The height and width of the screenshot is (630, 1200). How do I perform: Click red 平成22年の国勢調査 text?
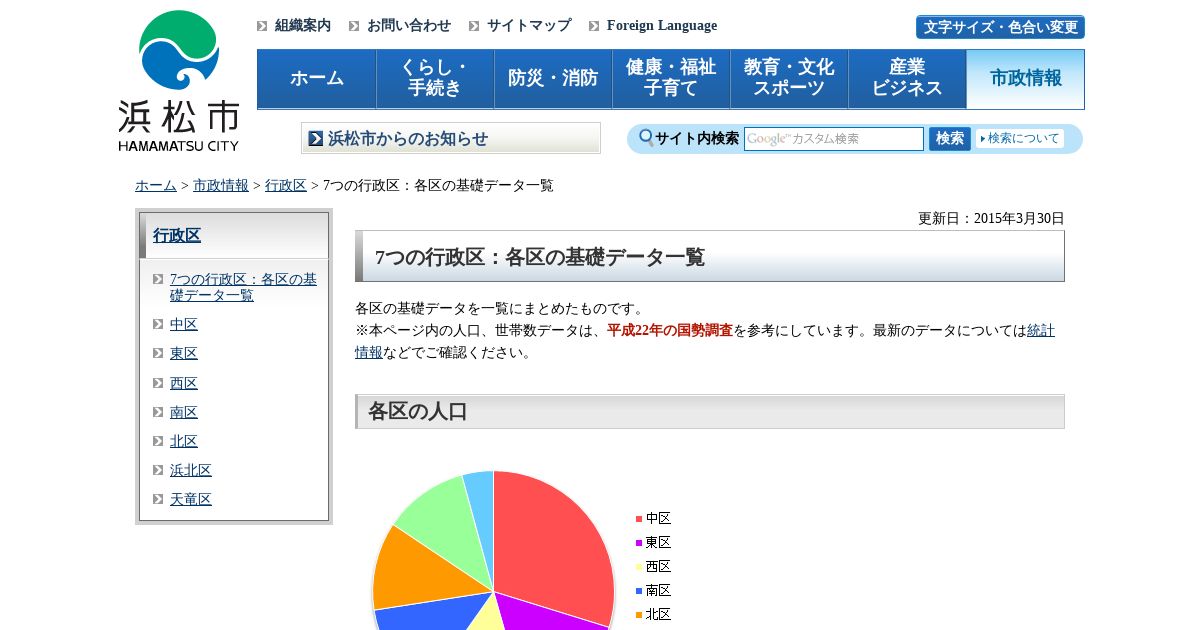coord(670,330)
